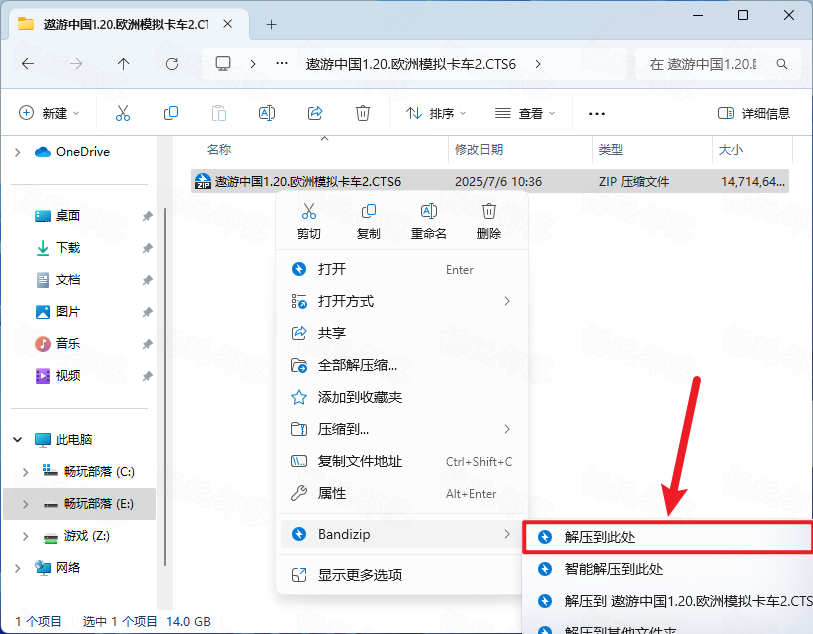
Task: Expand the OneDrive tree node
Action: [18, 152]
